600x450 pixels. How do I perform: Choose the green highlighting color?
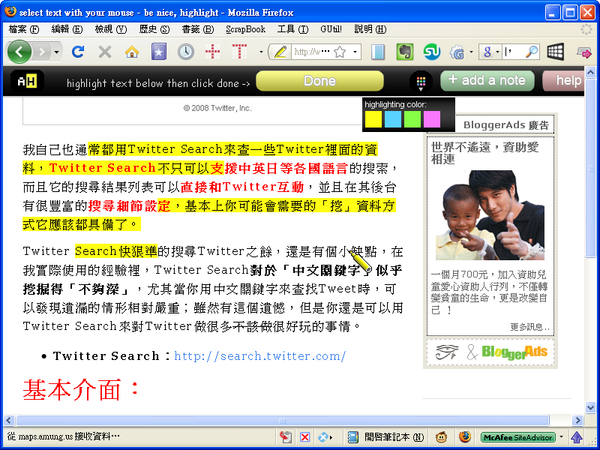pyautogui.click(x=412, y=119)
